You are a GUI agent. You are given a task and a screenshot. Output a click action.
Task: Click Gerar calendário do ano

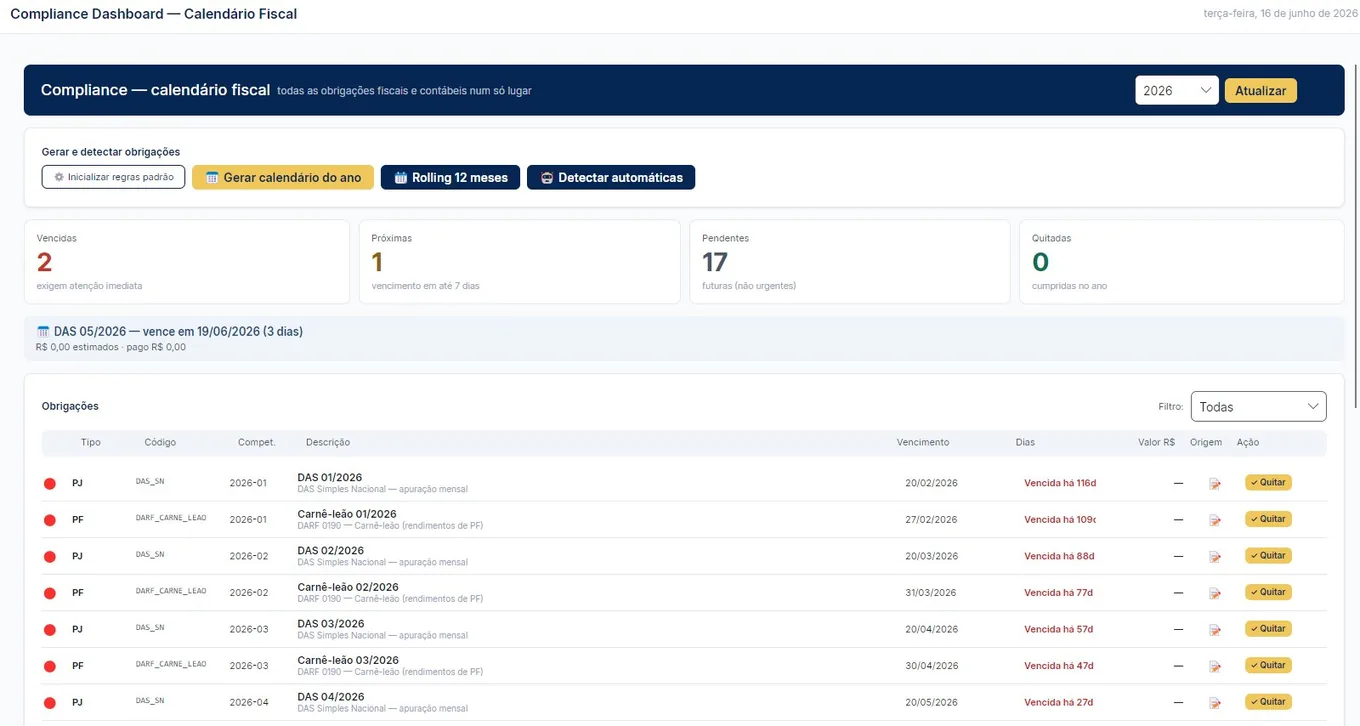pyautogui.click(x=283, y=177)
